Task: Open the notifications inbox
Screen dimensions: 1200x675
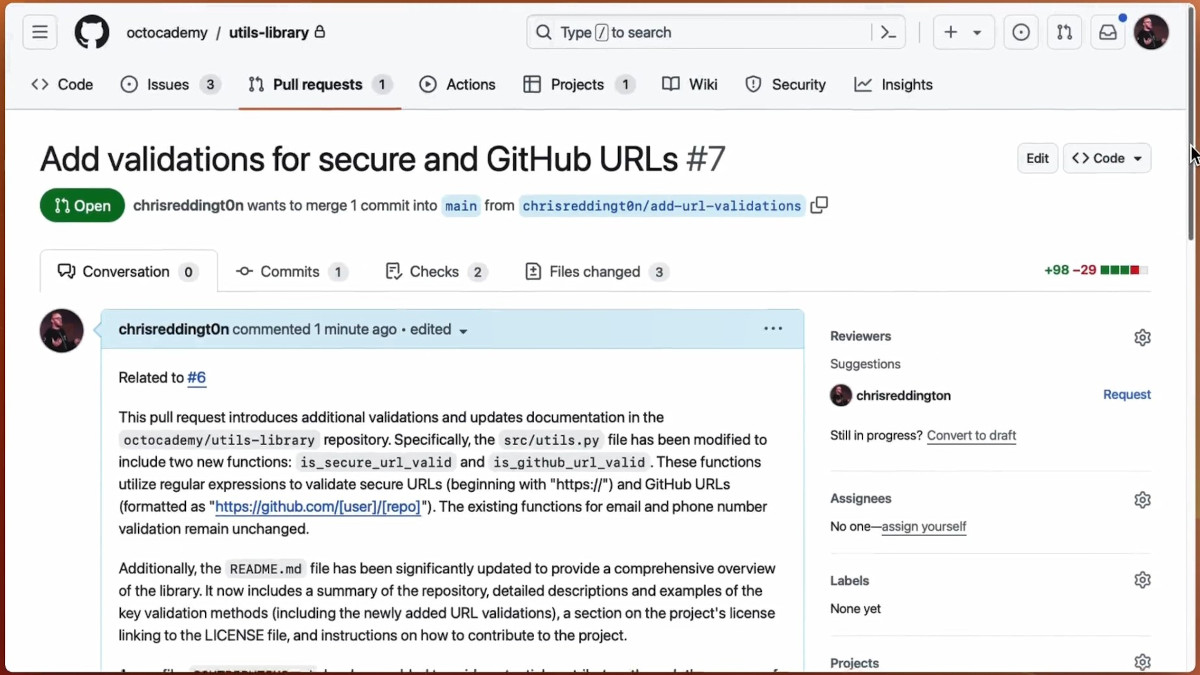Action: (1108, 32)
